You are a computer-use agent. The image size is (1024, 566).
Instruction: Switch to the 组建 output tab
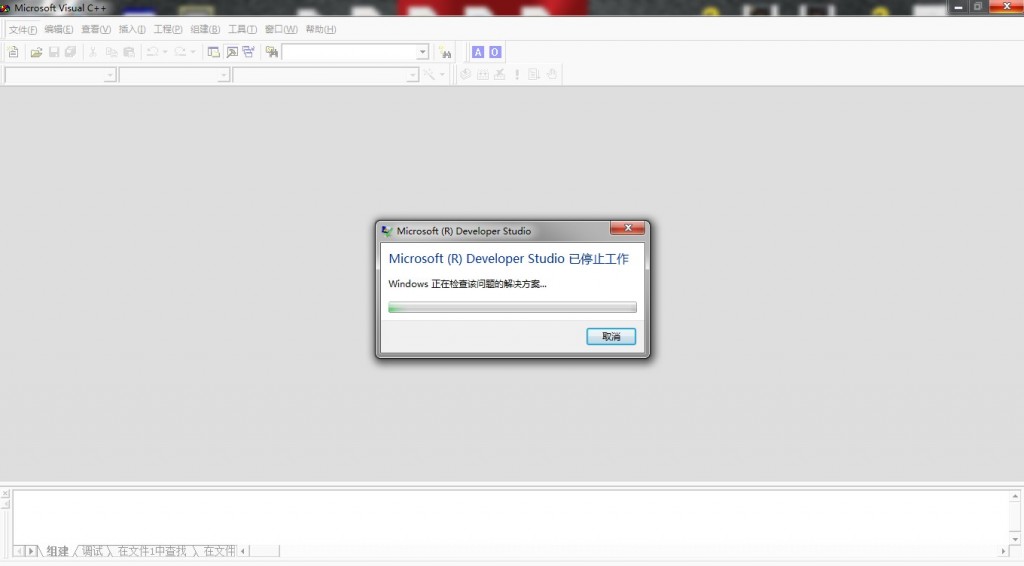57,551
